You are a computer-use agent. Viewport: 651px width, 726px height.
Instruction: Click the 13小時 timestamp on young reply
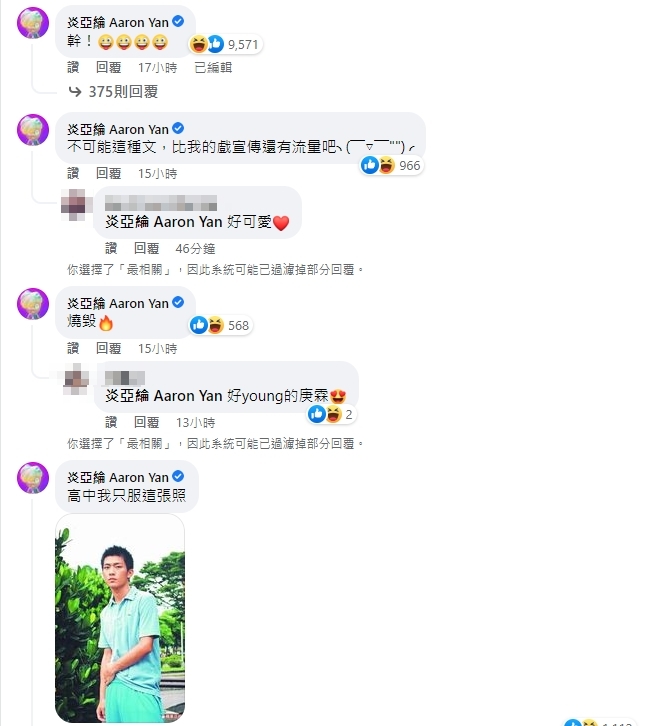tap(195, 422)
